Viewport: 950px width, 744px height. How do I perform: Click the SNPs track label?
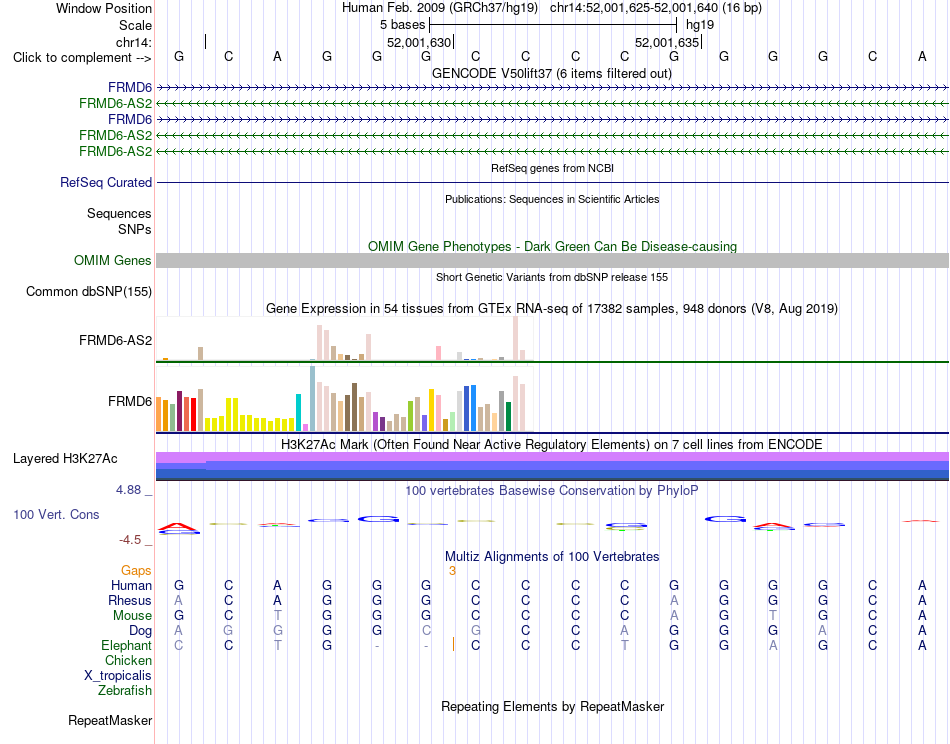pos(135,230)
